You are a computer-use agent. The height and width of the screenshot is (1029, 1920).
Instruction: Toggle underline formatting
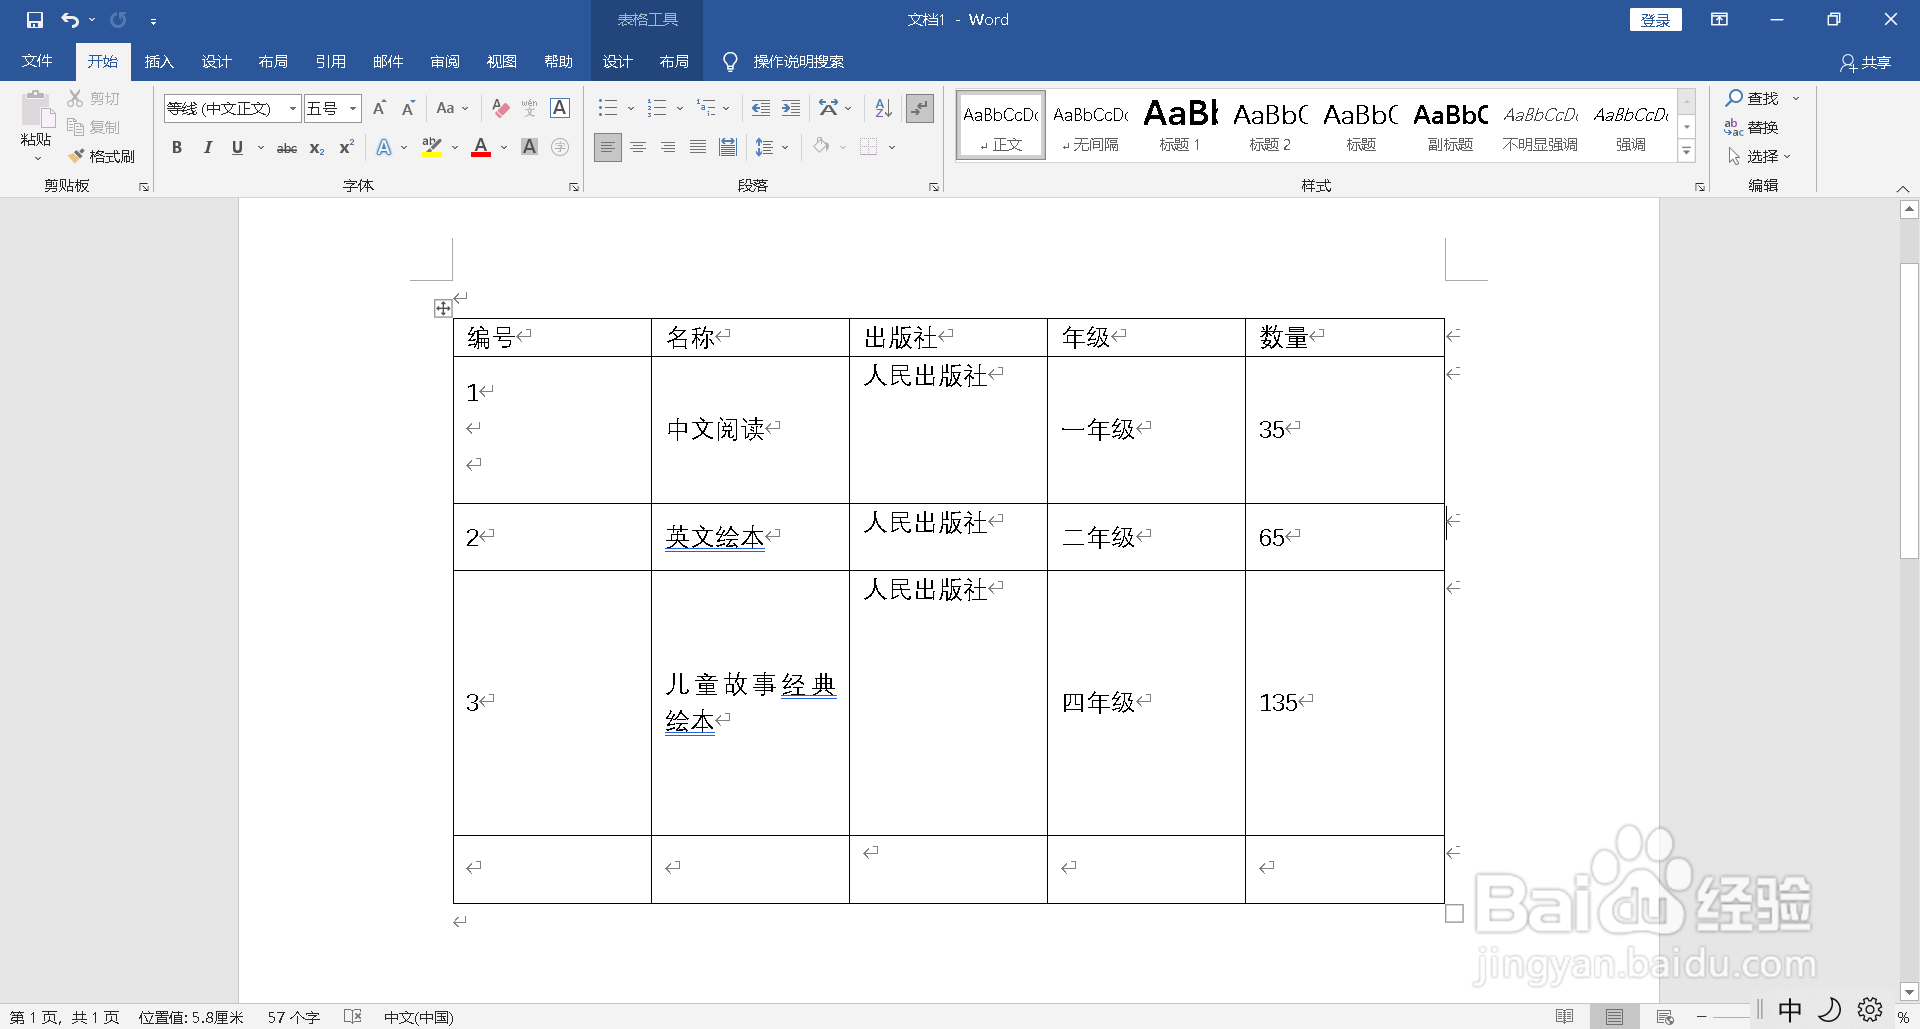click(237, 147)
